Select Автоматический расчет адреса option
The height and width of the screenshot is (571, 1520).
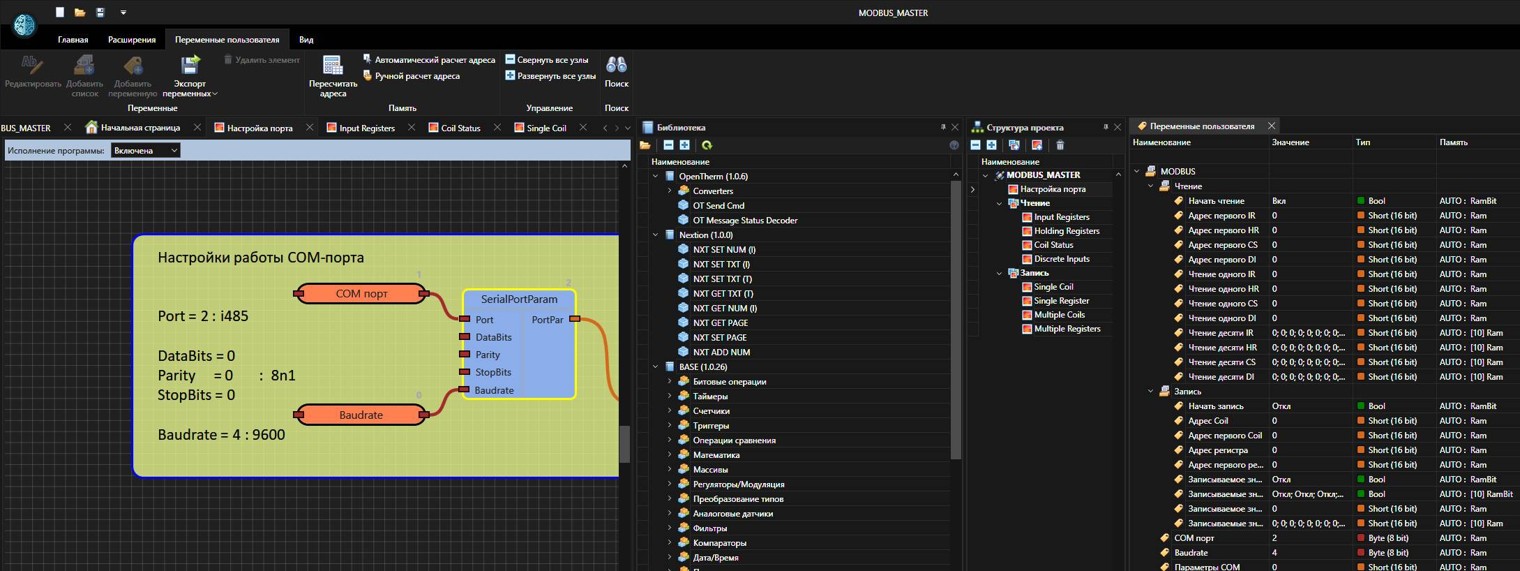[428, 60]
